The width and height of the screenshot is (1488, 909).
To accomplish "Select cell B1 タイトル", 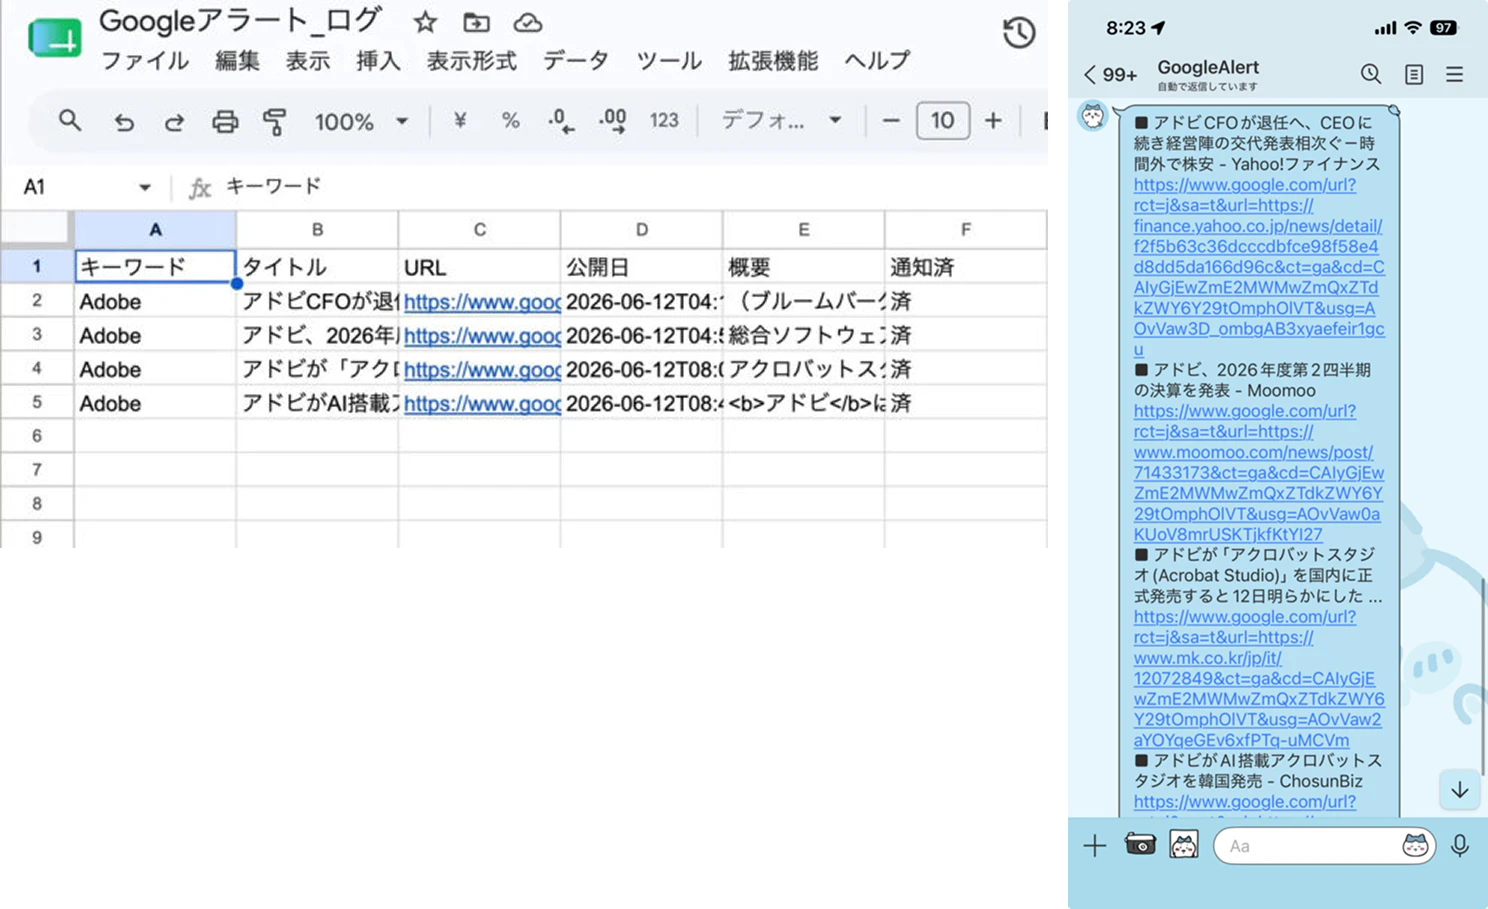I will click(317, 267).
